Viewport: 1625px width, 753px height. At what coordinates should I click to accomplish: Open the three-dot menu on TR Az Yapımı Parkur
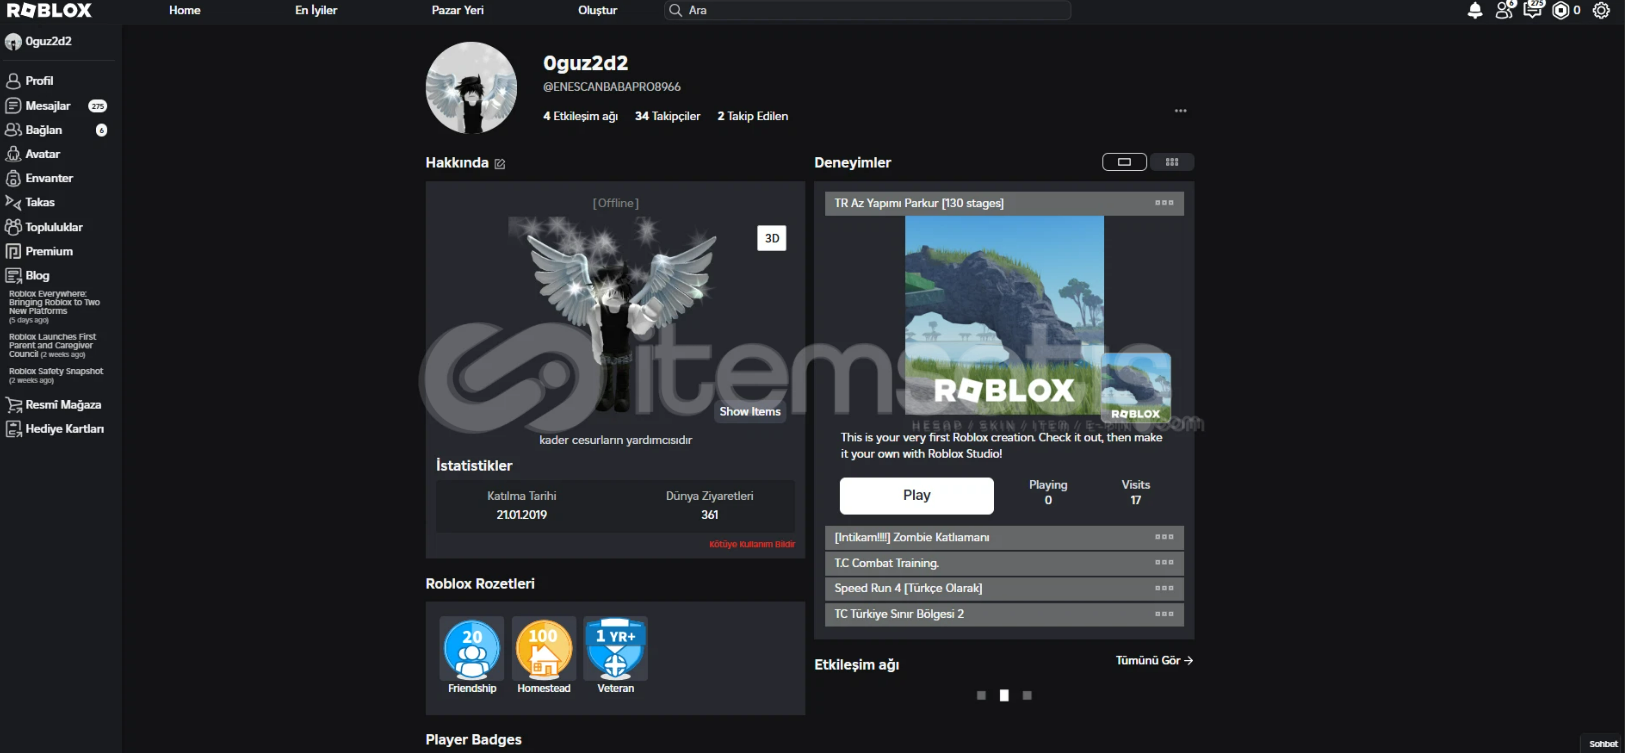(1165, 203)
